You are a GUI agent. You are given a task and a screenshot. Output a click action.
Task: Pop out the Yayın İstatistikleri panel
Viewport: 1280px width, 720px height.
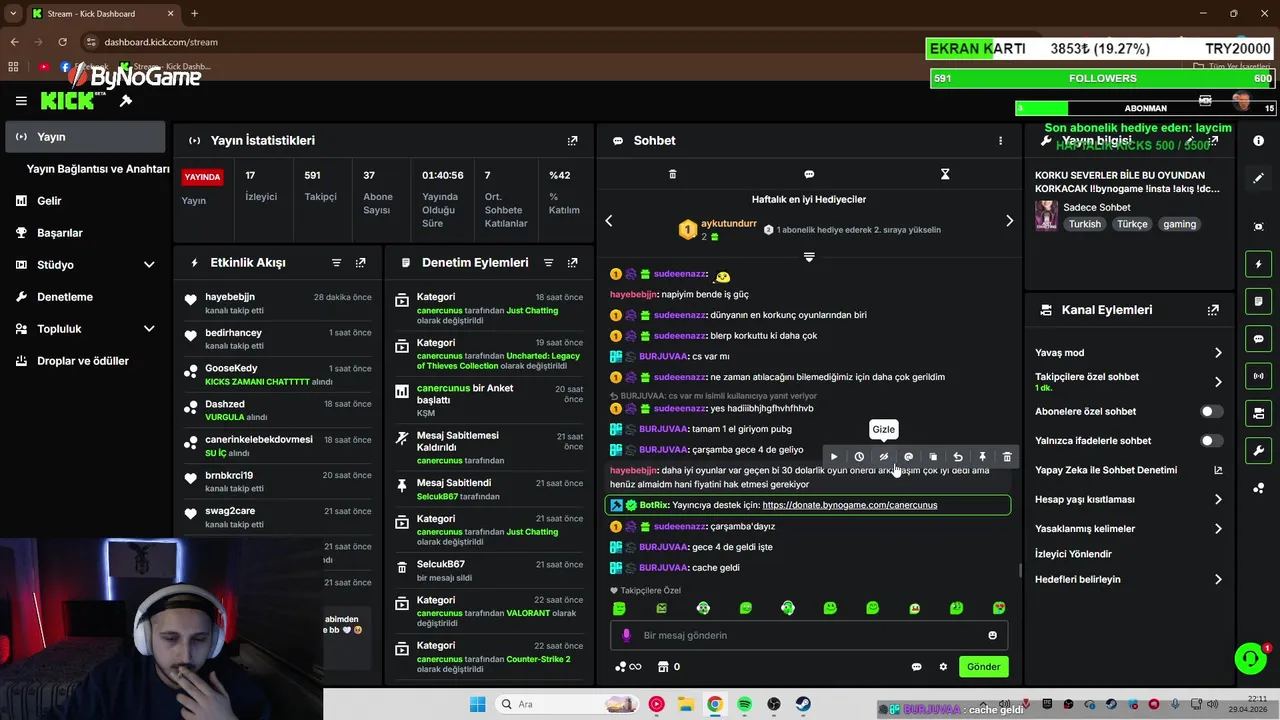(572, 141)
